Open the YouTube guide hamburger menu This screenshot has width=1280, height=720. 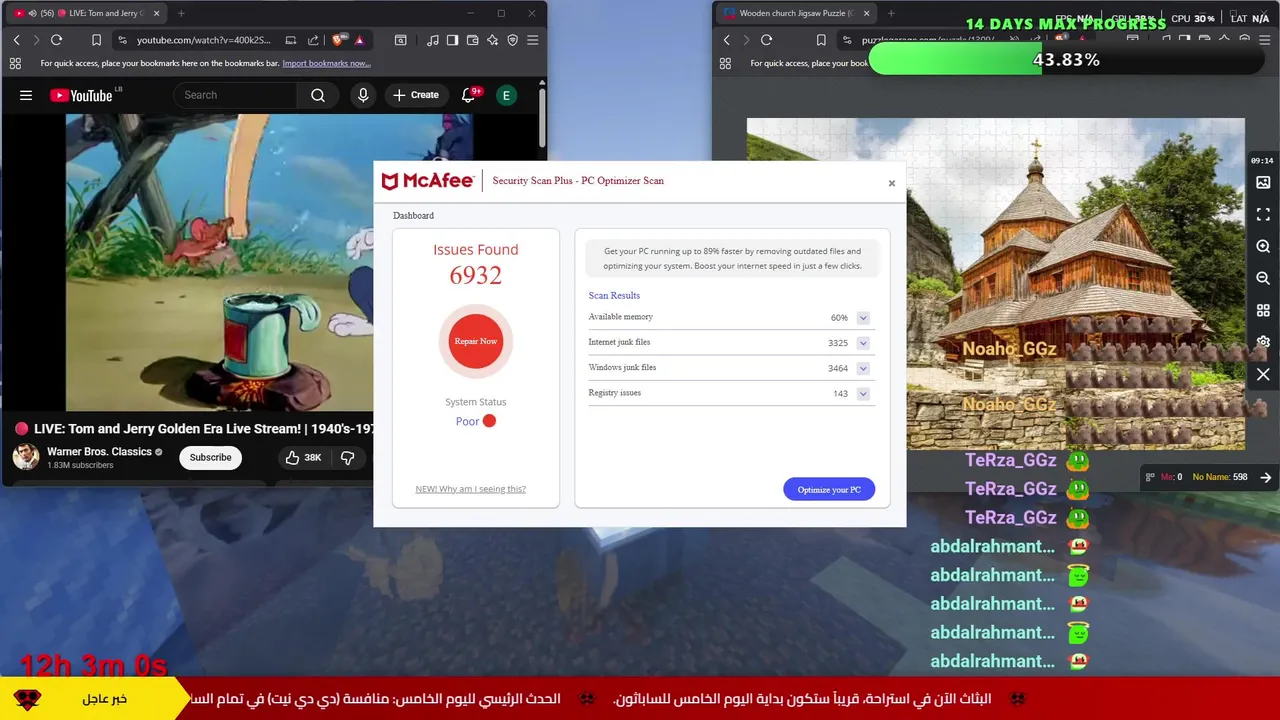pyautogui.click(x=26, y=95)
